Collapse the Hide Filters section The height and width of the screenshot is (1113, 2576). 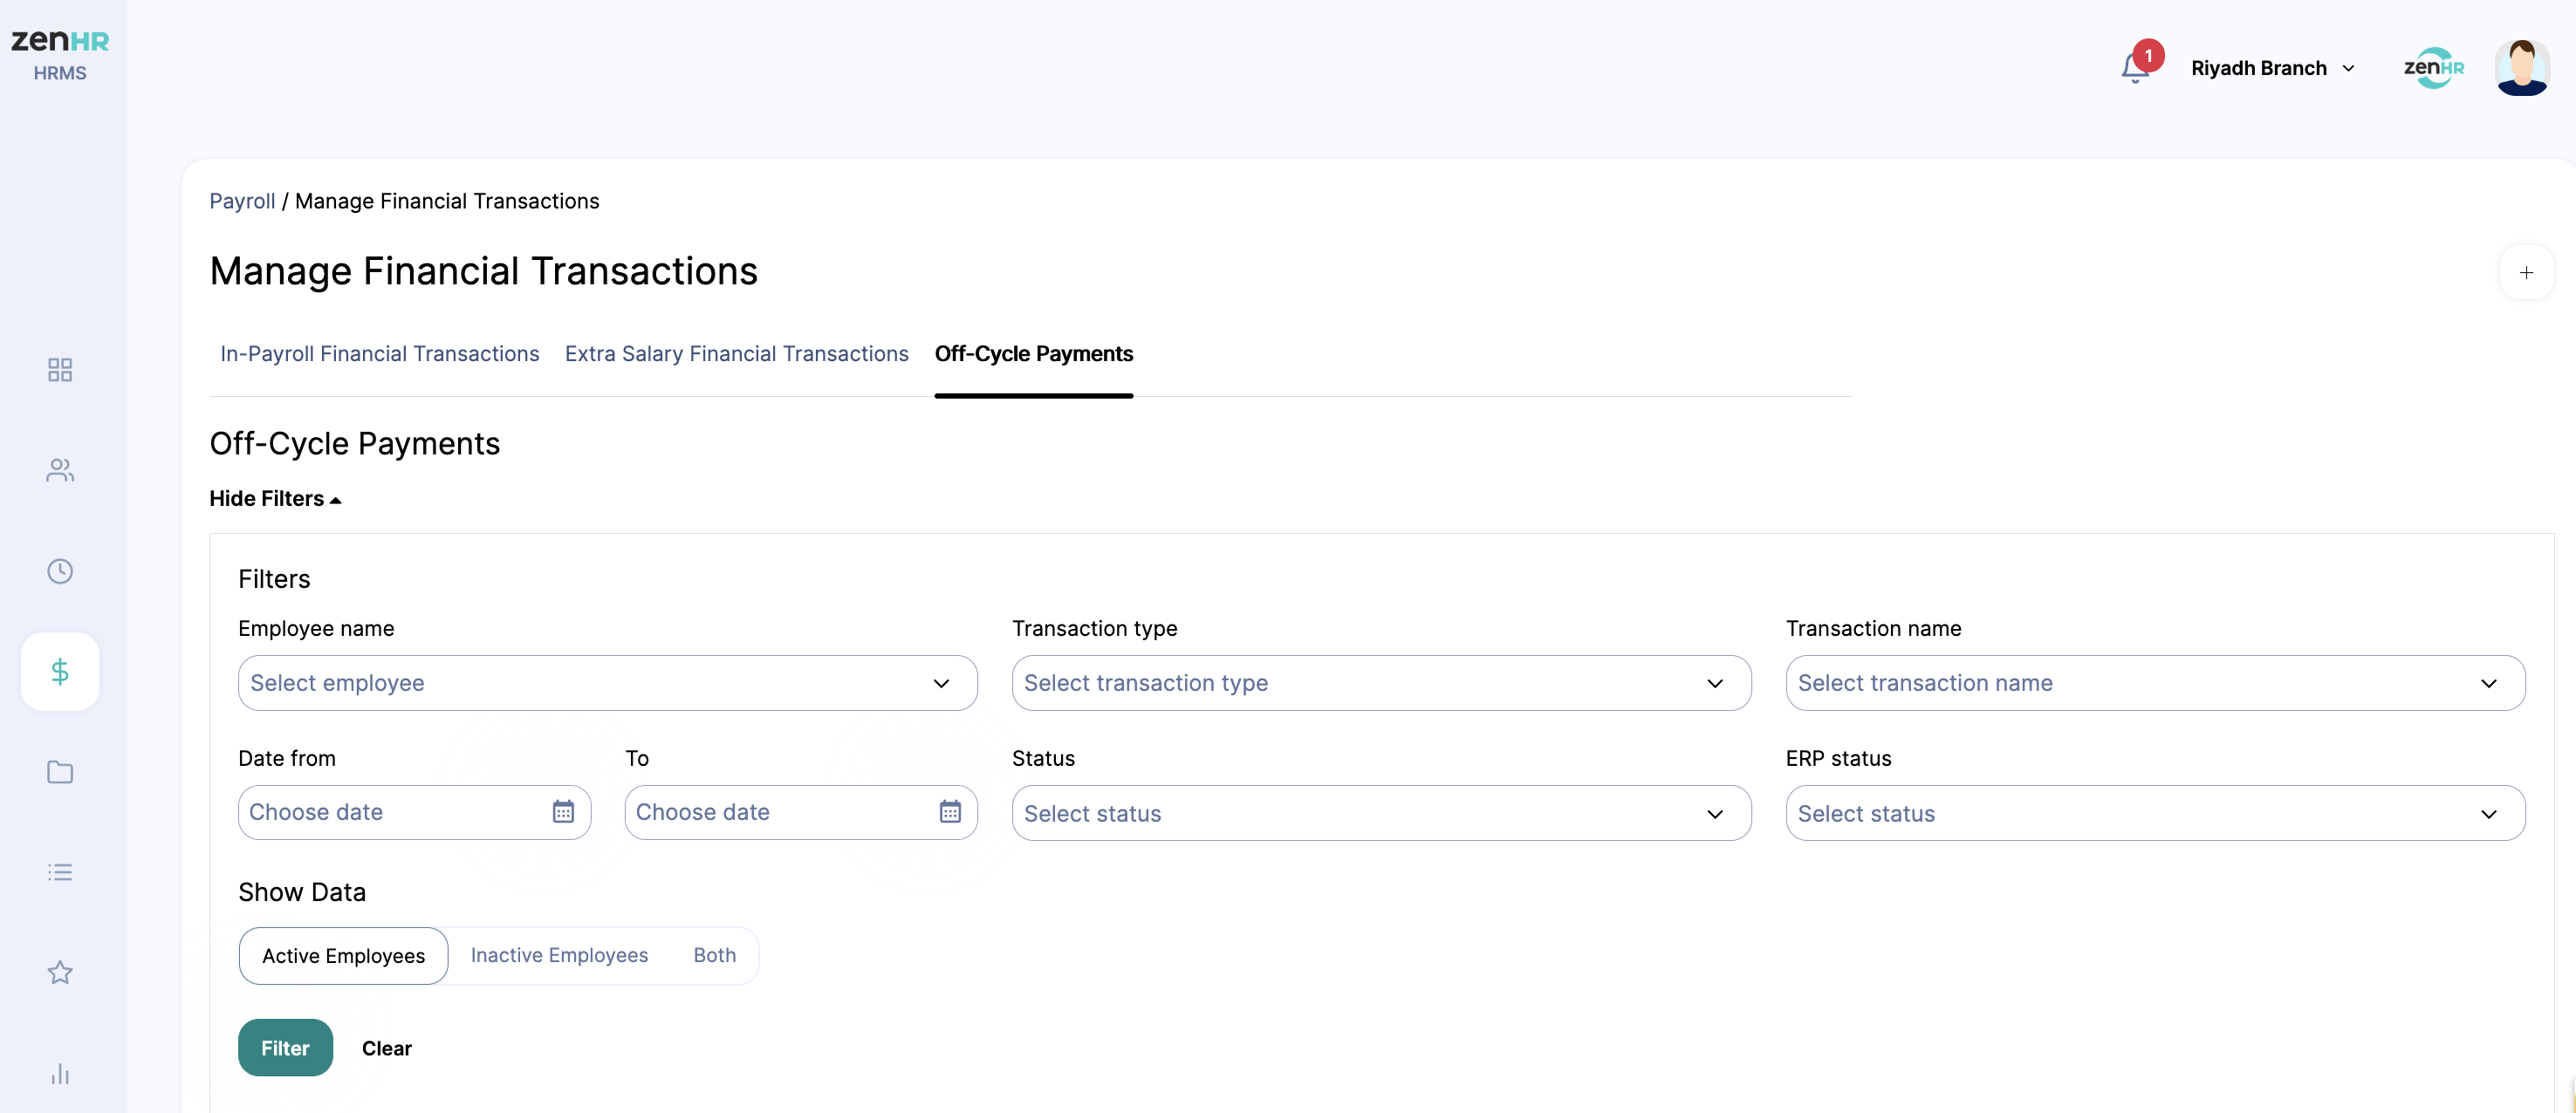click(x=275, y=498)
